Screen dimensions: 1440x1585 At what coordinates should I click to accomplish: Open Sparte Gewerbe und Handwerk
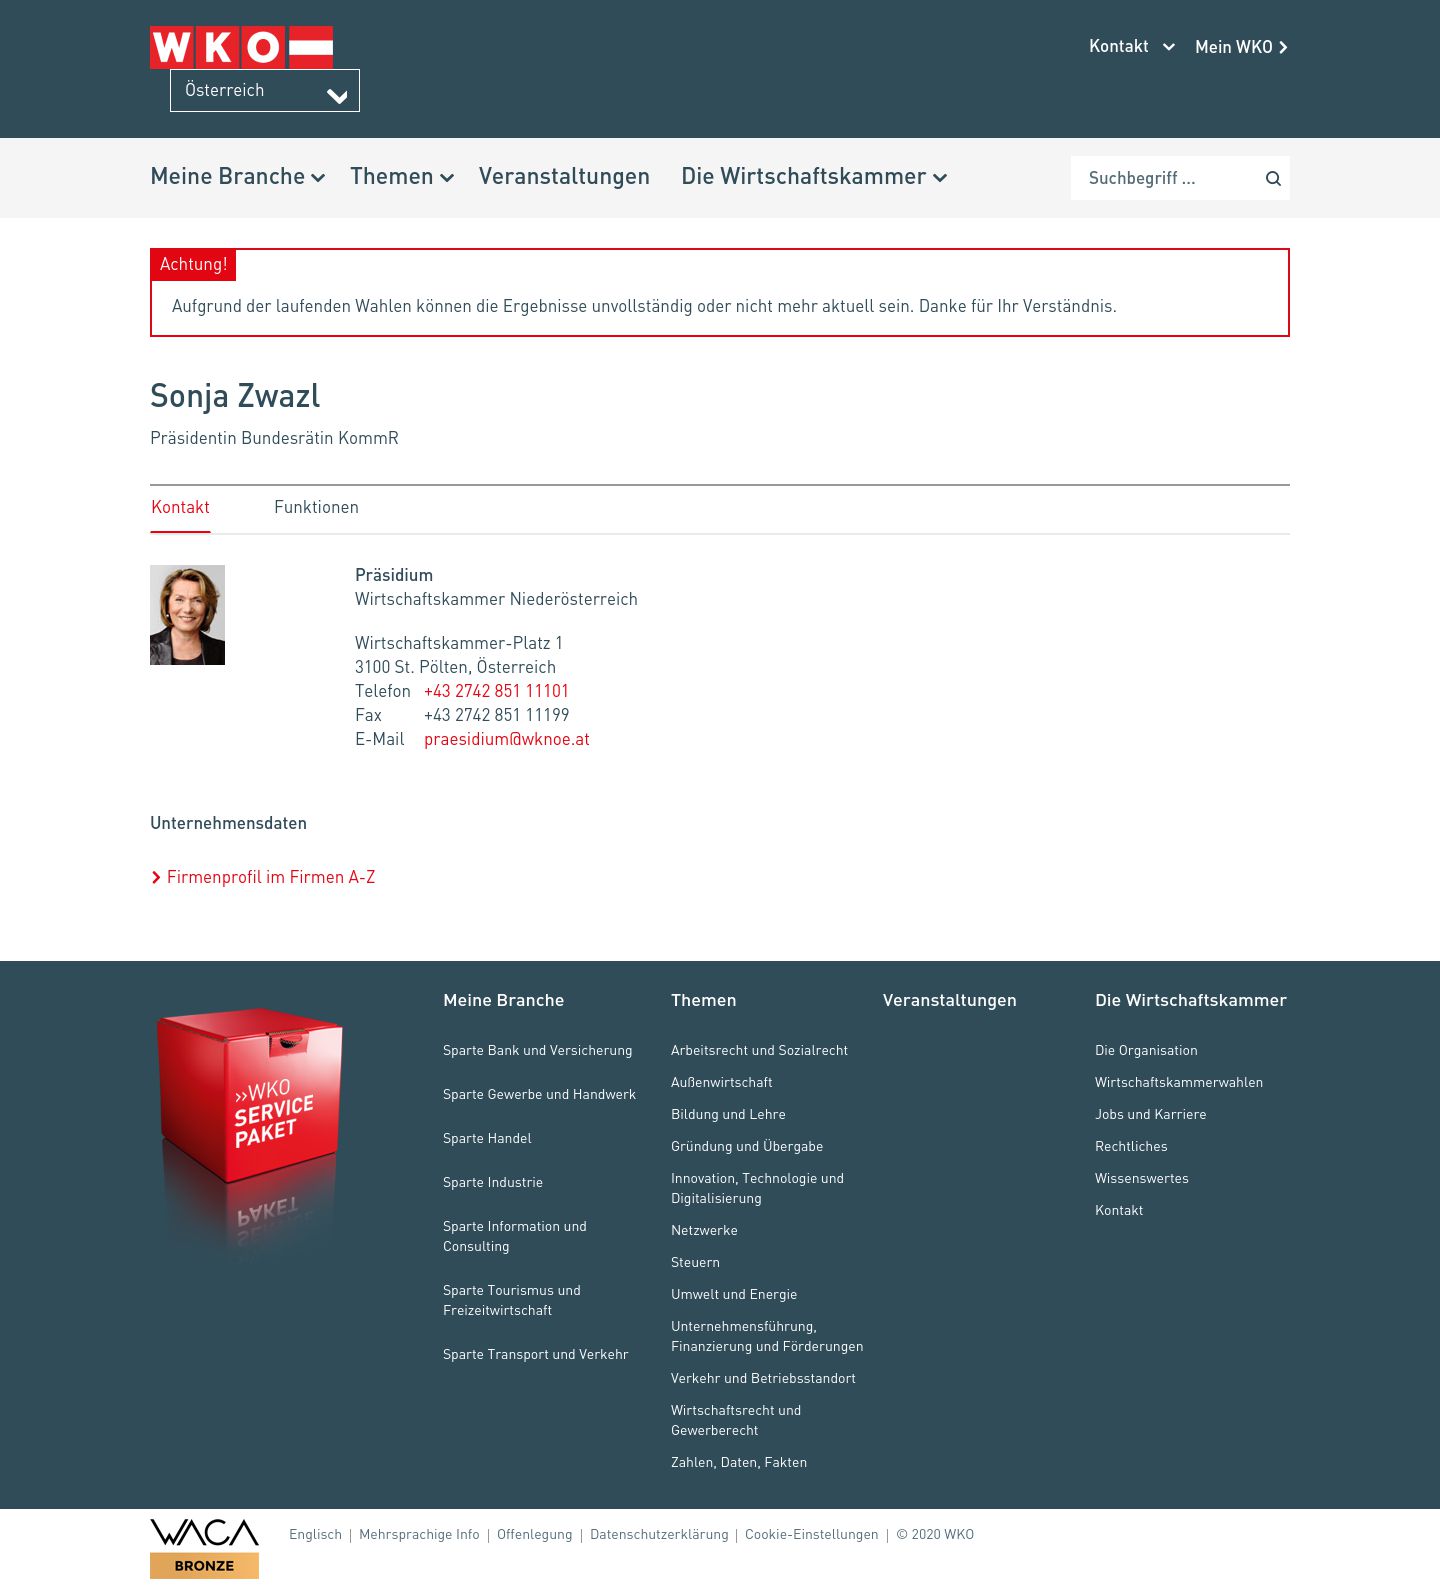tap(539, 1094)
